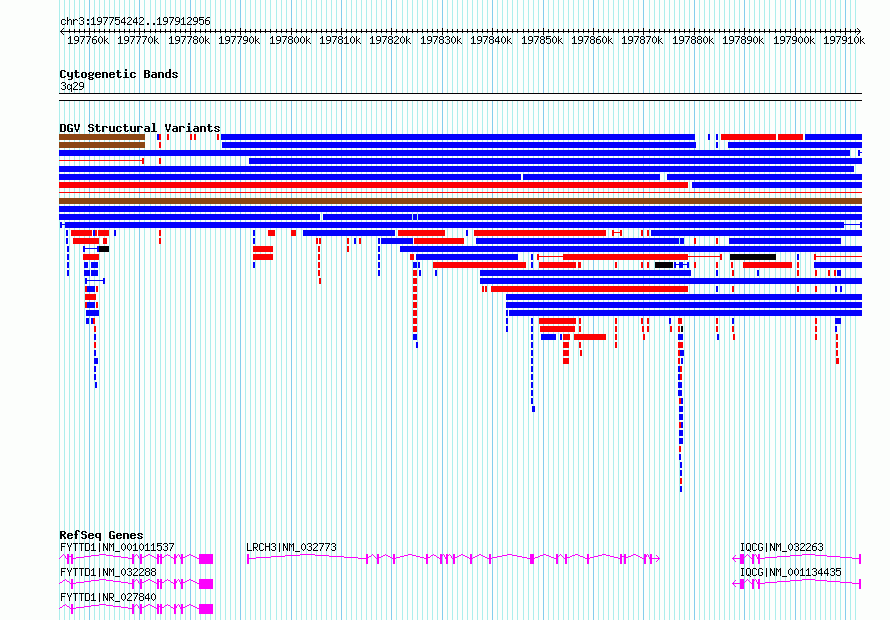Click the gene model under IQCG|NM_032263
The image size is (890, 620).
[797, 559]
